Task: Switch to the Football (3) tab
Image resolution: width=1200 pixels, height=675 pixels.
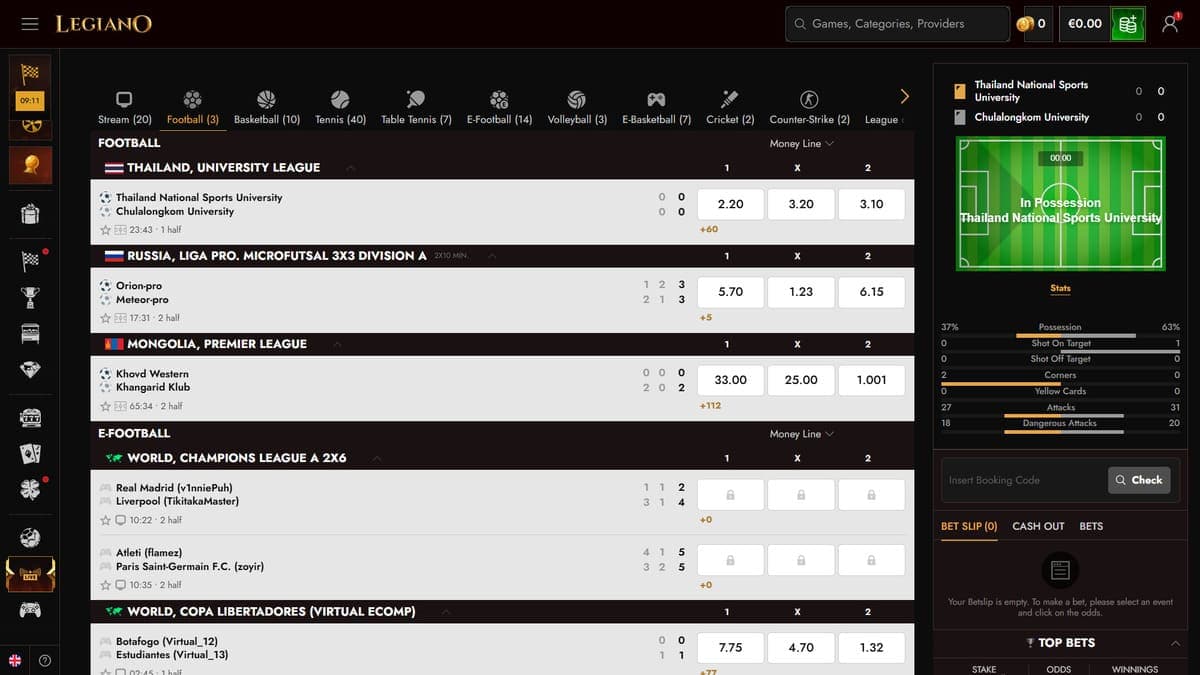Action: pos(193,106)
